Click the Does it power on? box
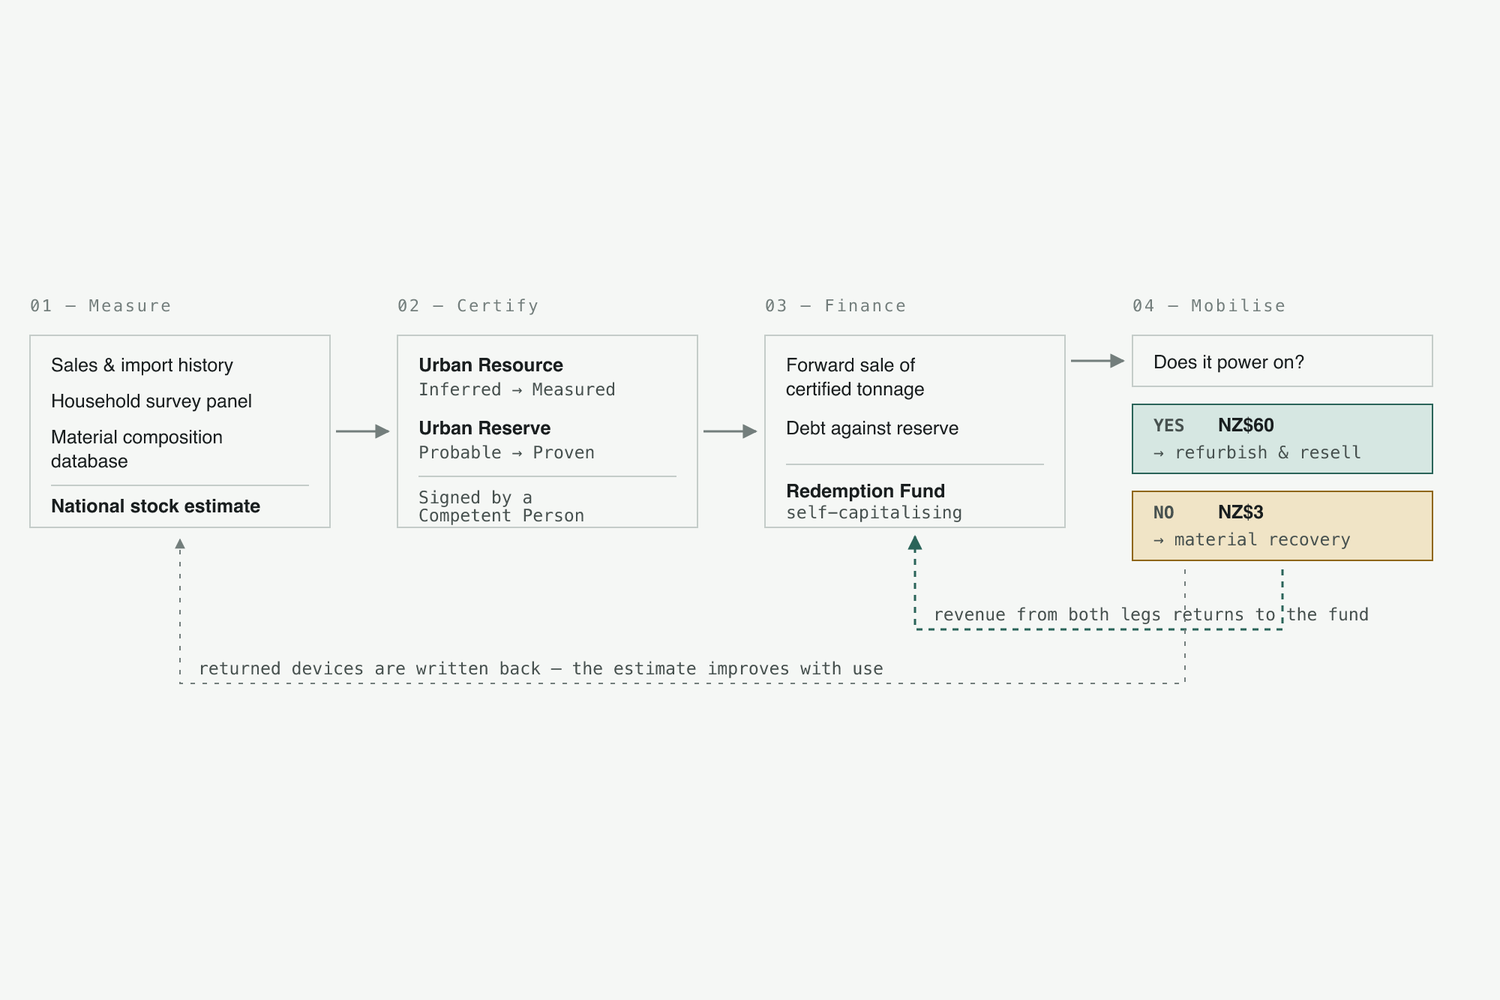This screenshot has height=1000, width=1500. click(x=1282, y=361)
